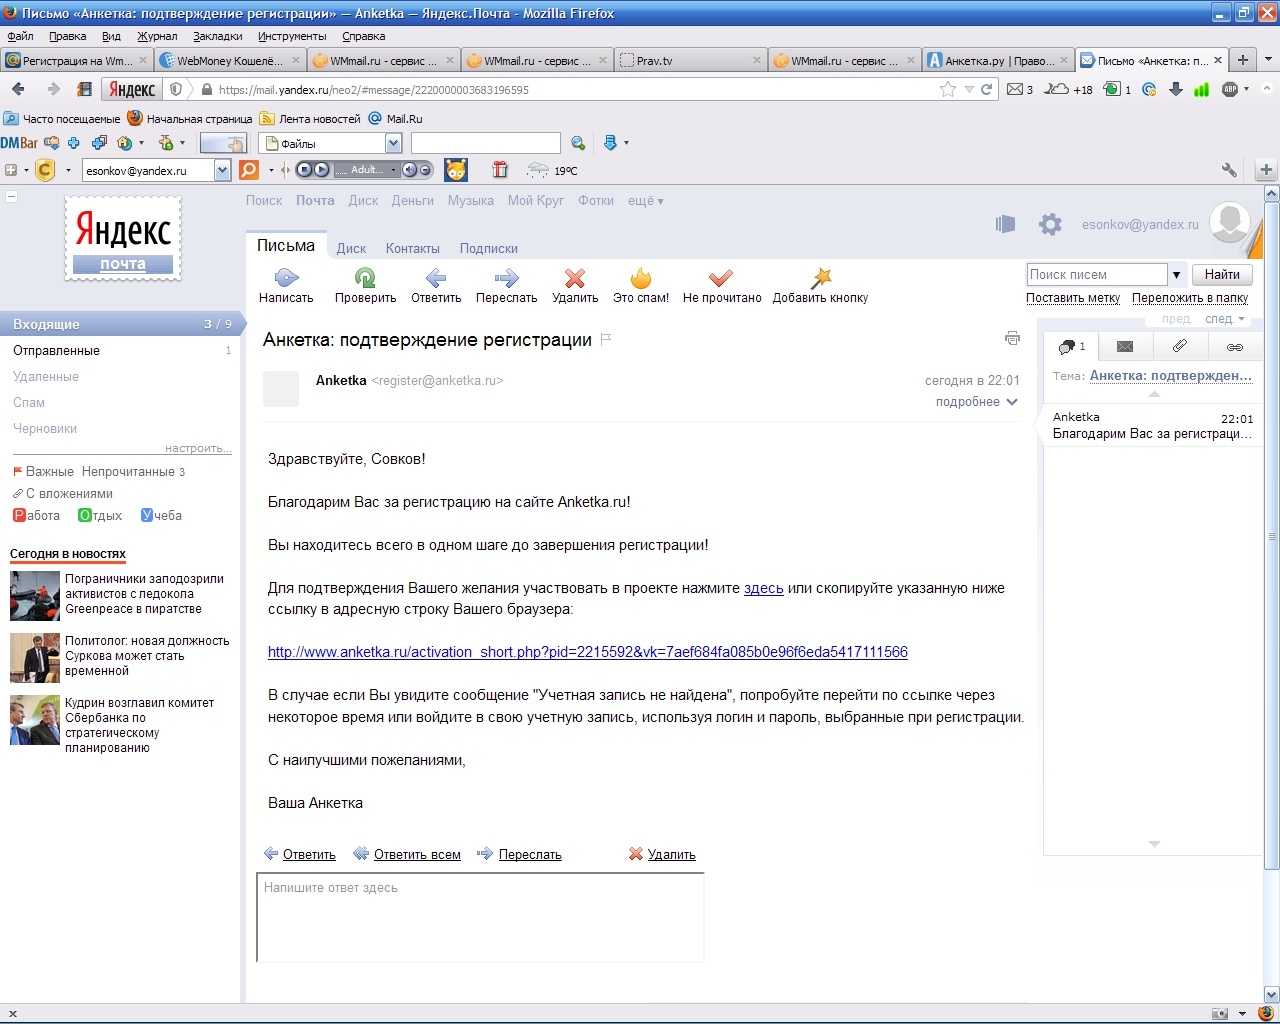Click Переложить в папку link
1280x1024 pixels.
point(1190,298)
